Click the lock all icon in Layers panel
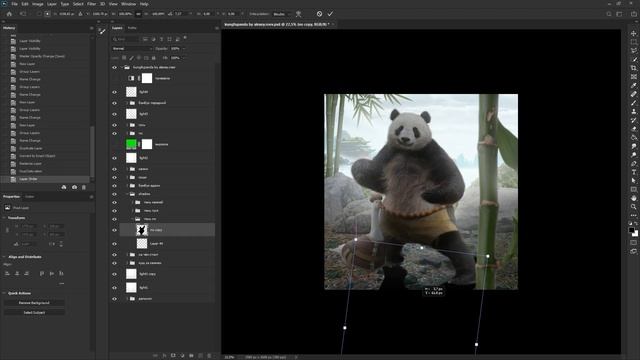The height and width of the screenshot is (360, 640). (154, 58)
